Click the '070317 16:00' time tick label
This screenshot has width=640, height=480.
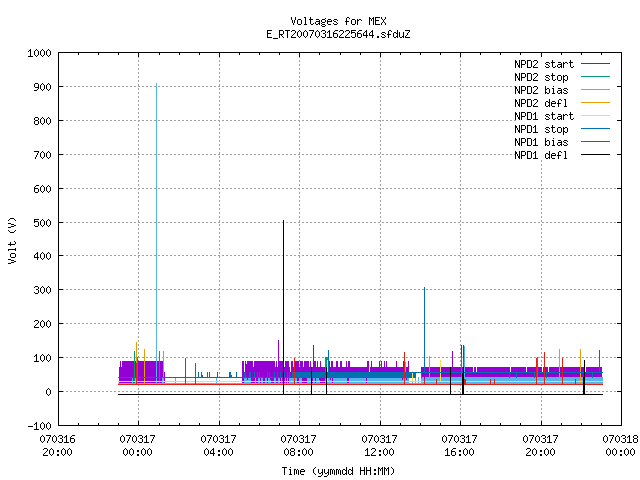pos(460,446)
